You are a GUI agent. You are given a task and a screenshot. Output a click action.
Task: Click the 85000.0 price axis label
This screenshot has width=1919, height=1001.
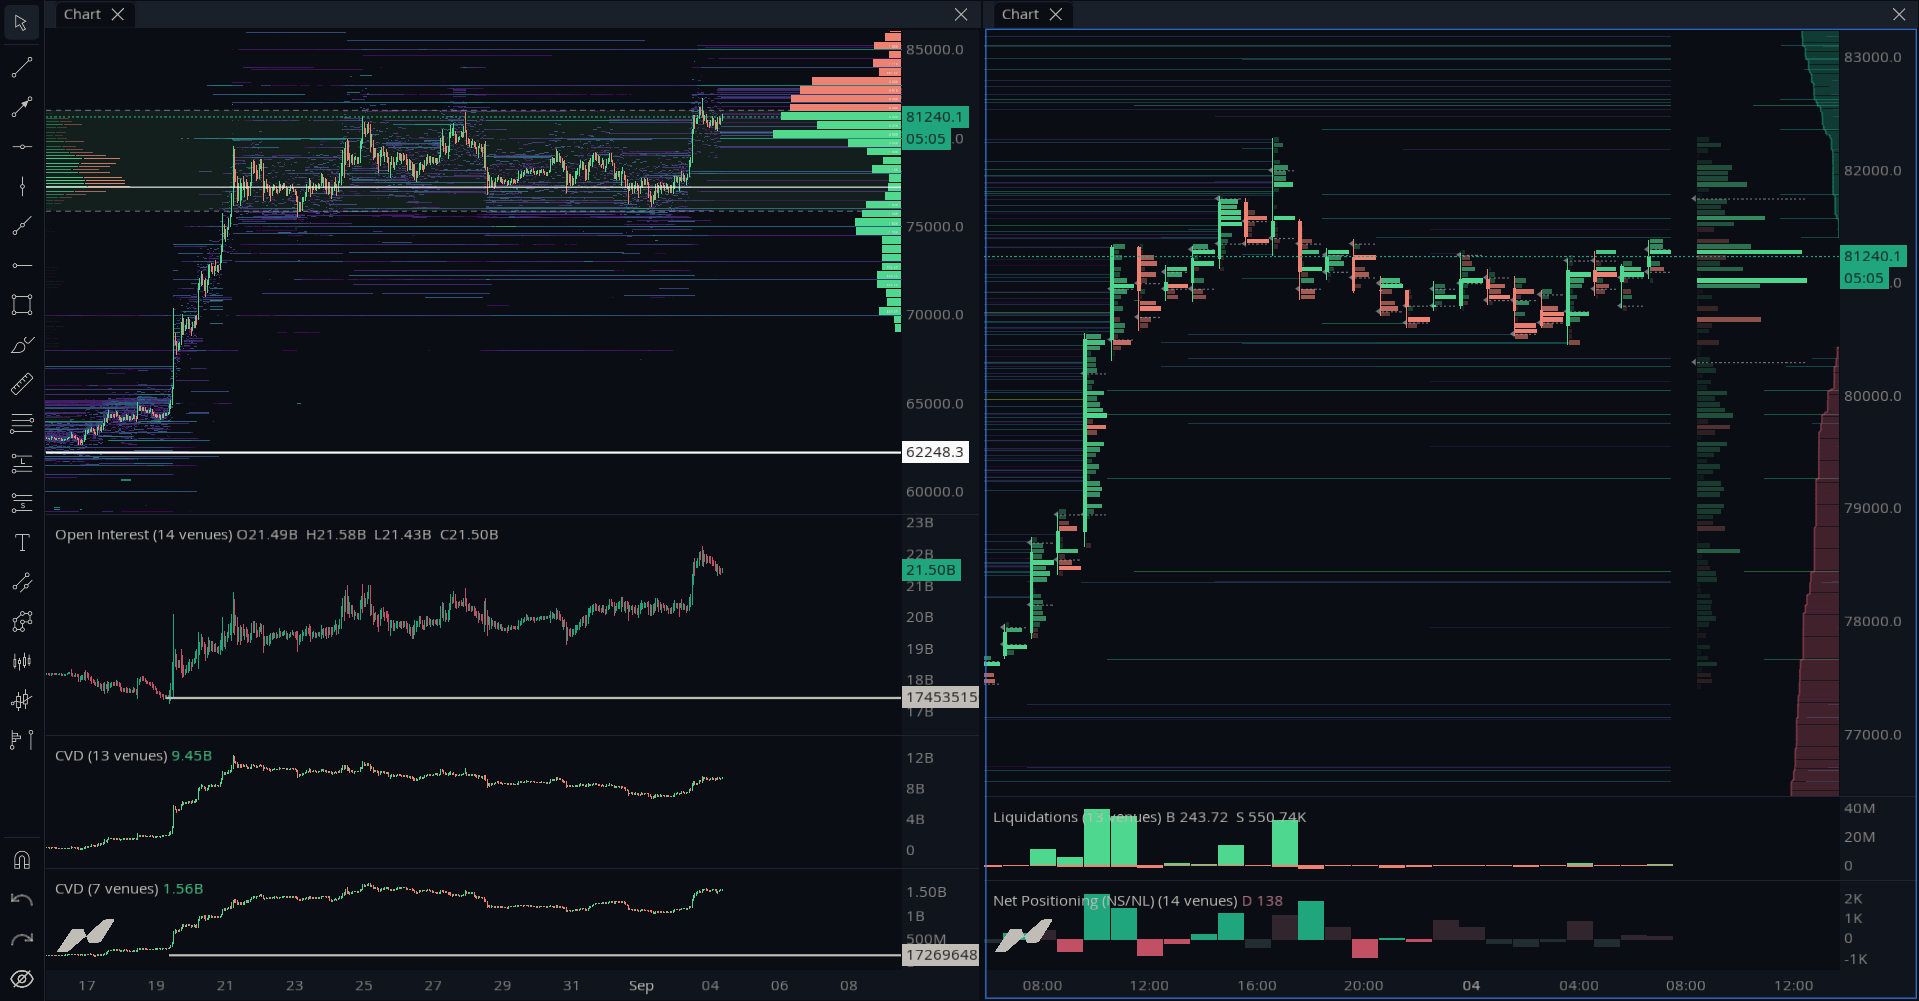point(935,50)
